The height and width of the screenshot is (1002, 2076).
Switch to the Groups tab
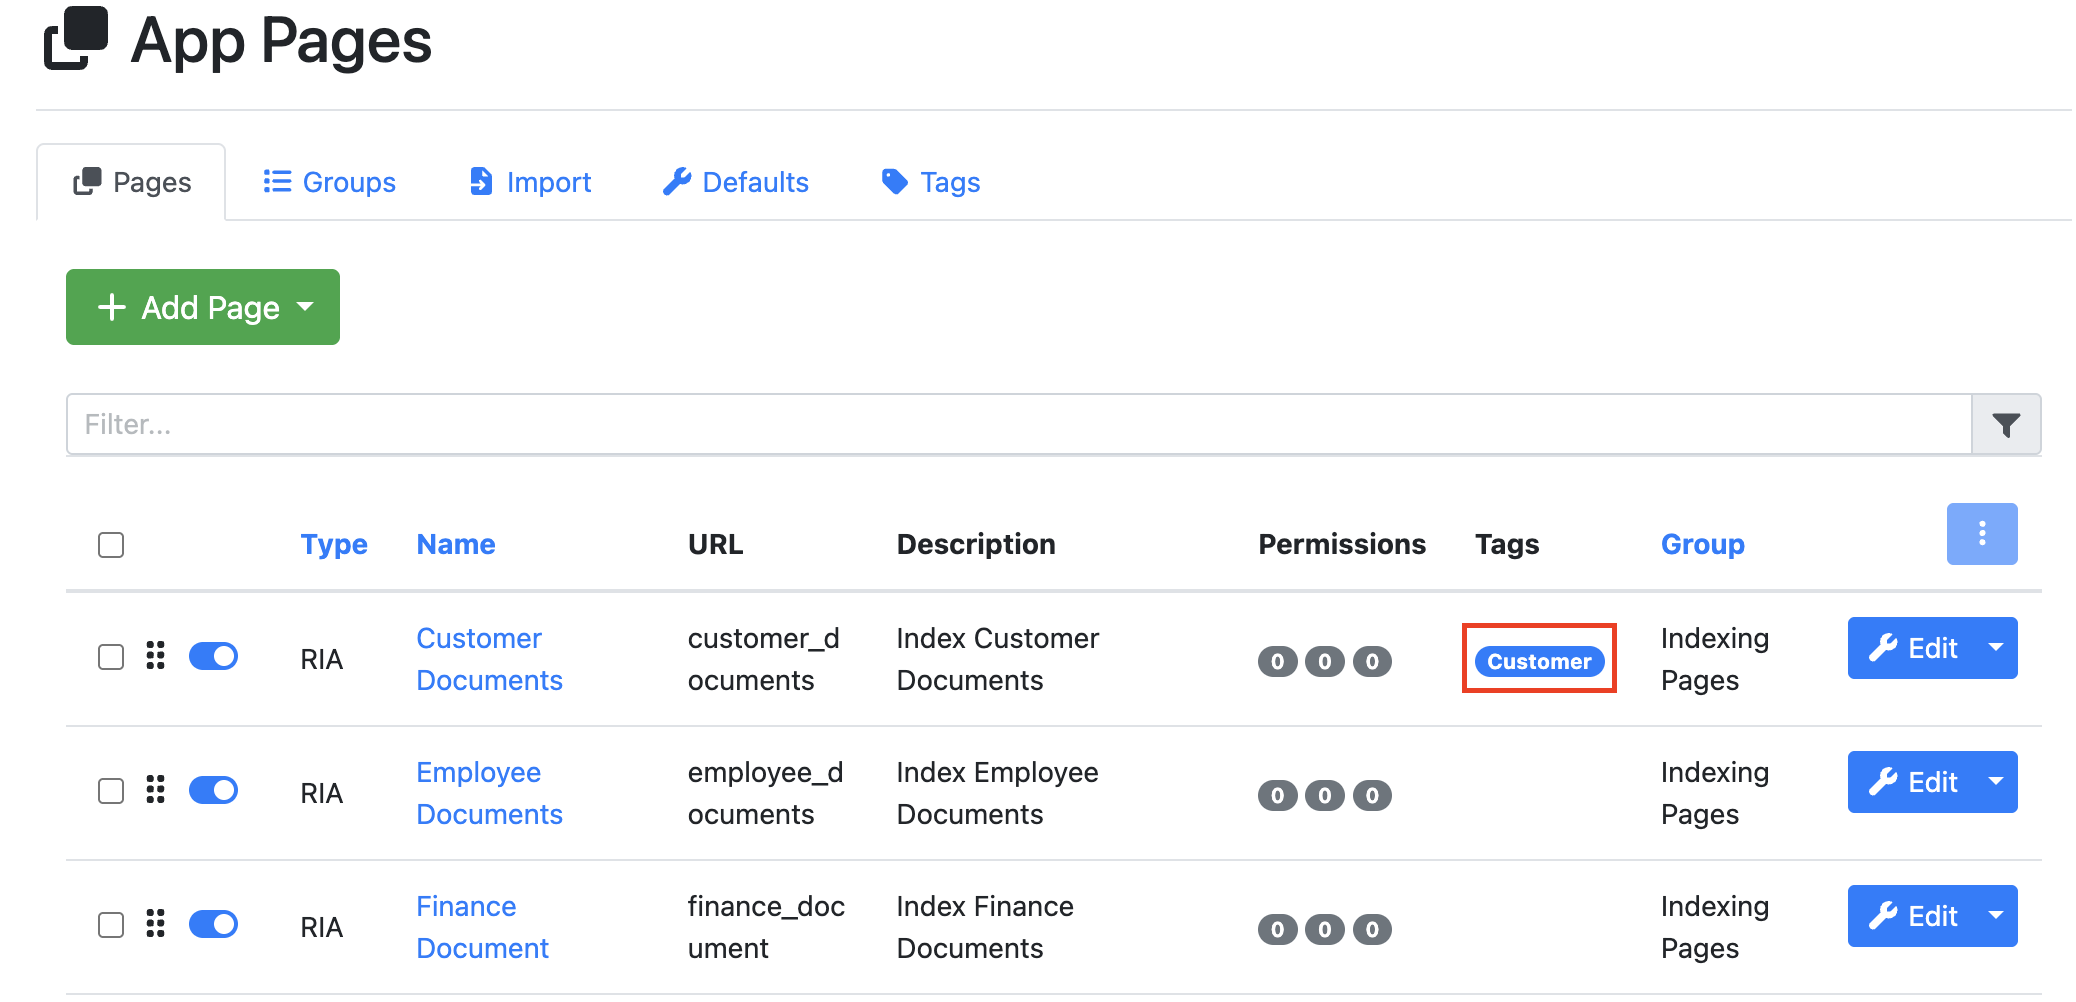329,182
